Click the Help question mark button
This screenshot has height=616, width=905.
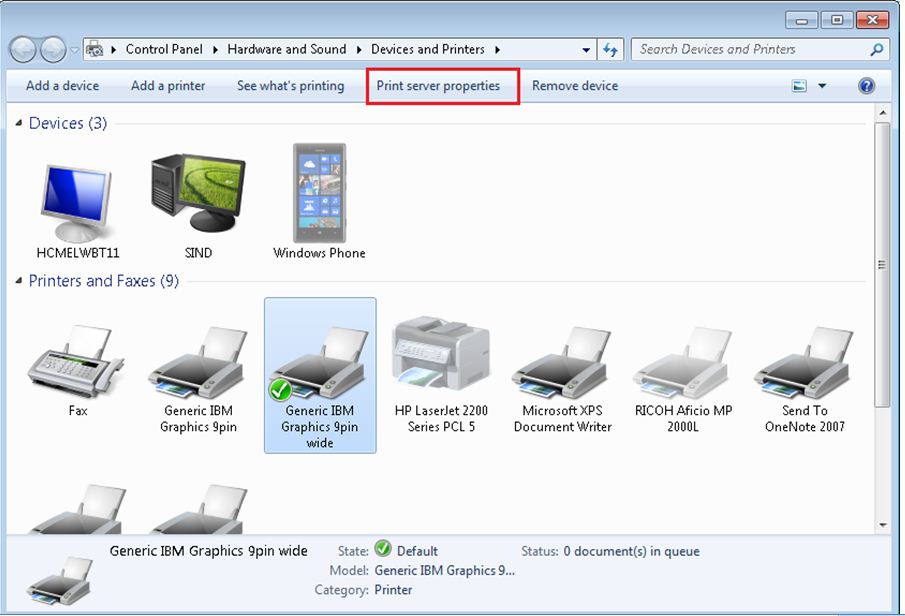coord(865,86)
